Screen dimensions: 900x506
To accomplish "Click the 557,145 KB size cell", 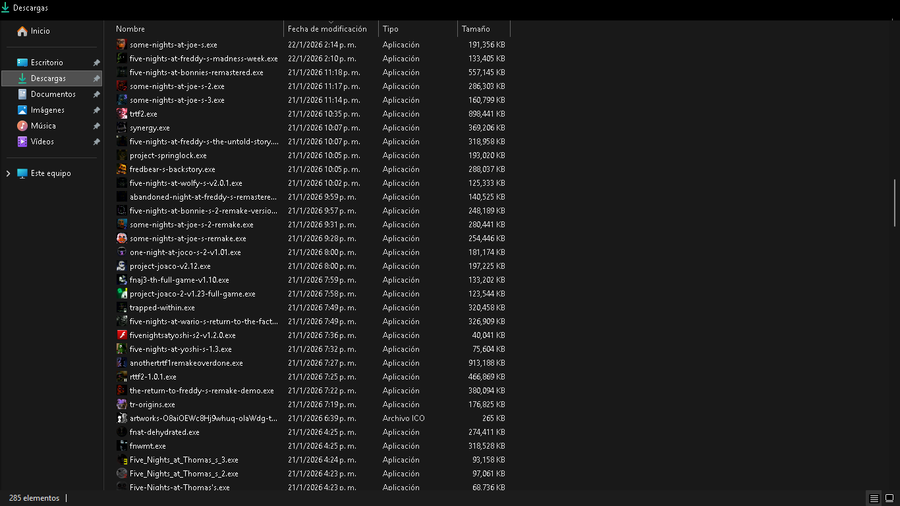I will click(487, 72).
